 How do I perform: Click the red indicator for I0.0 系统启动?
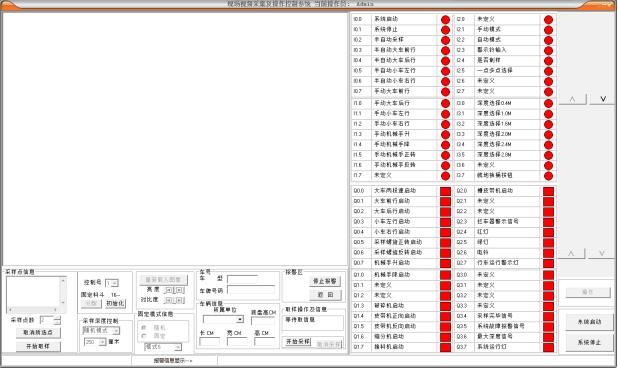(445, 19)
